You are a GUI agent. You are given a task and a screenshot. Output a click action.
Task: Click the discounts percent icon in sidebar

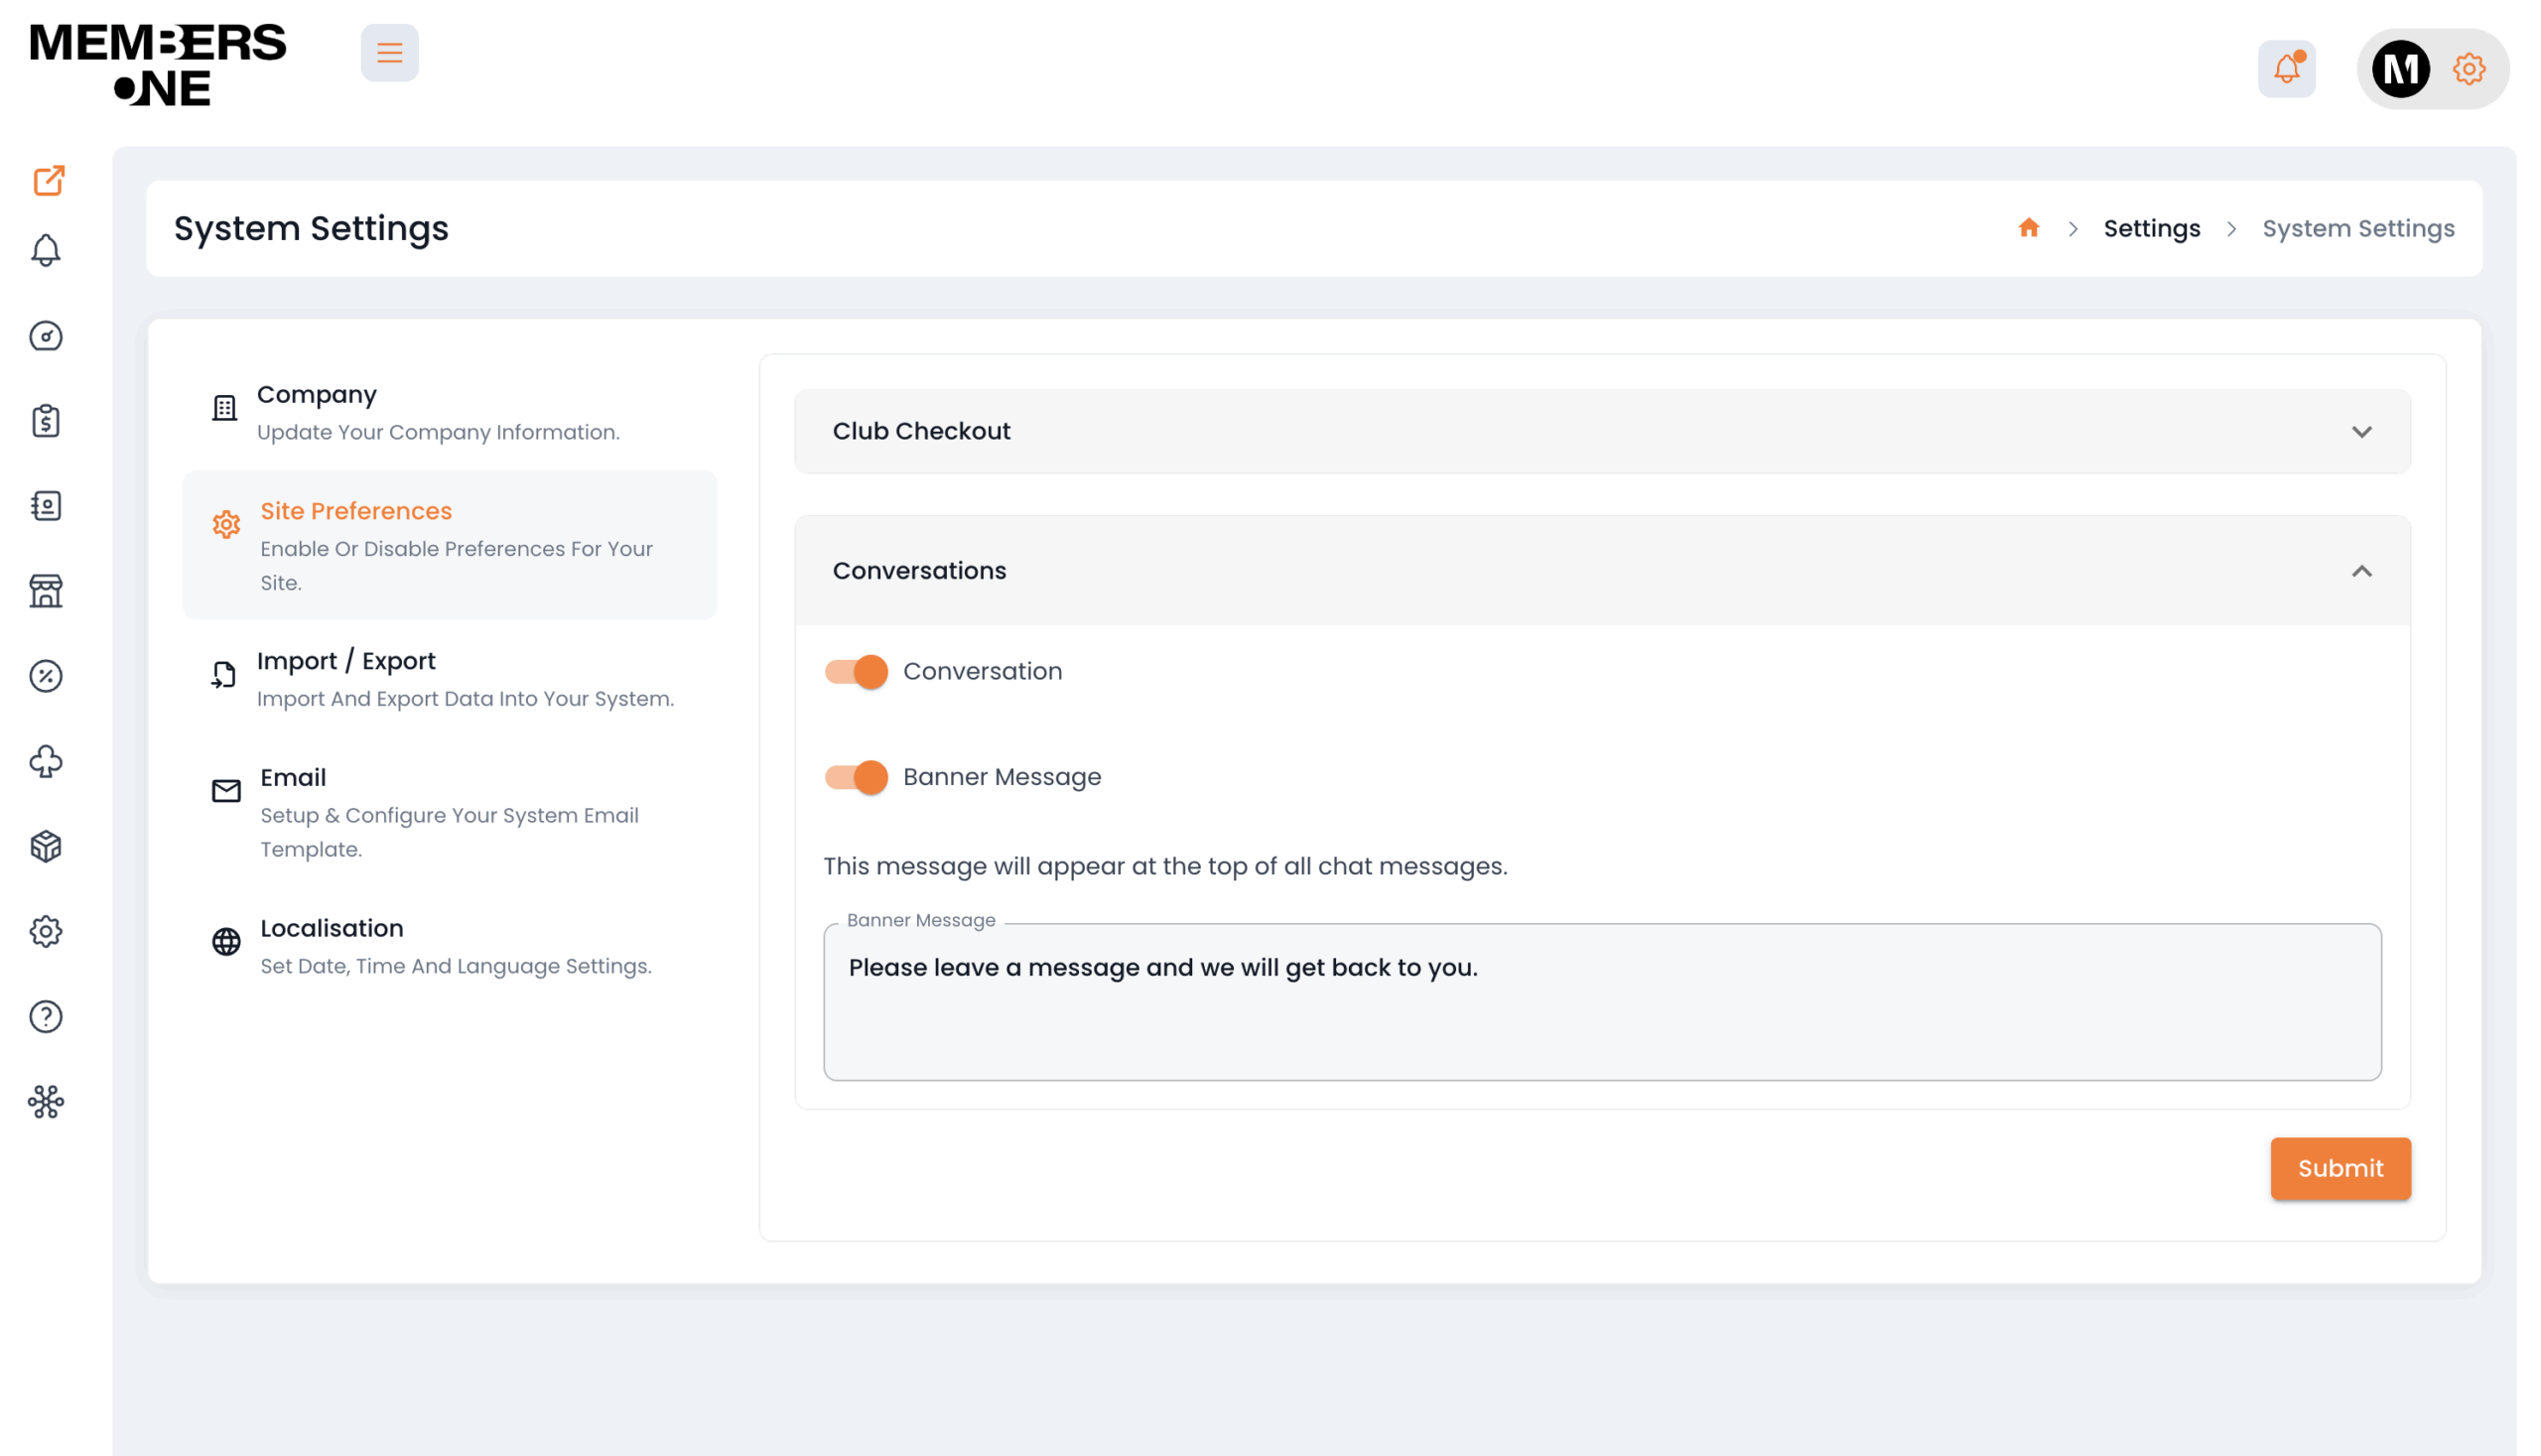coord(46,676)
